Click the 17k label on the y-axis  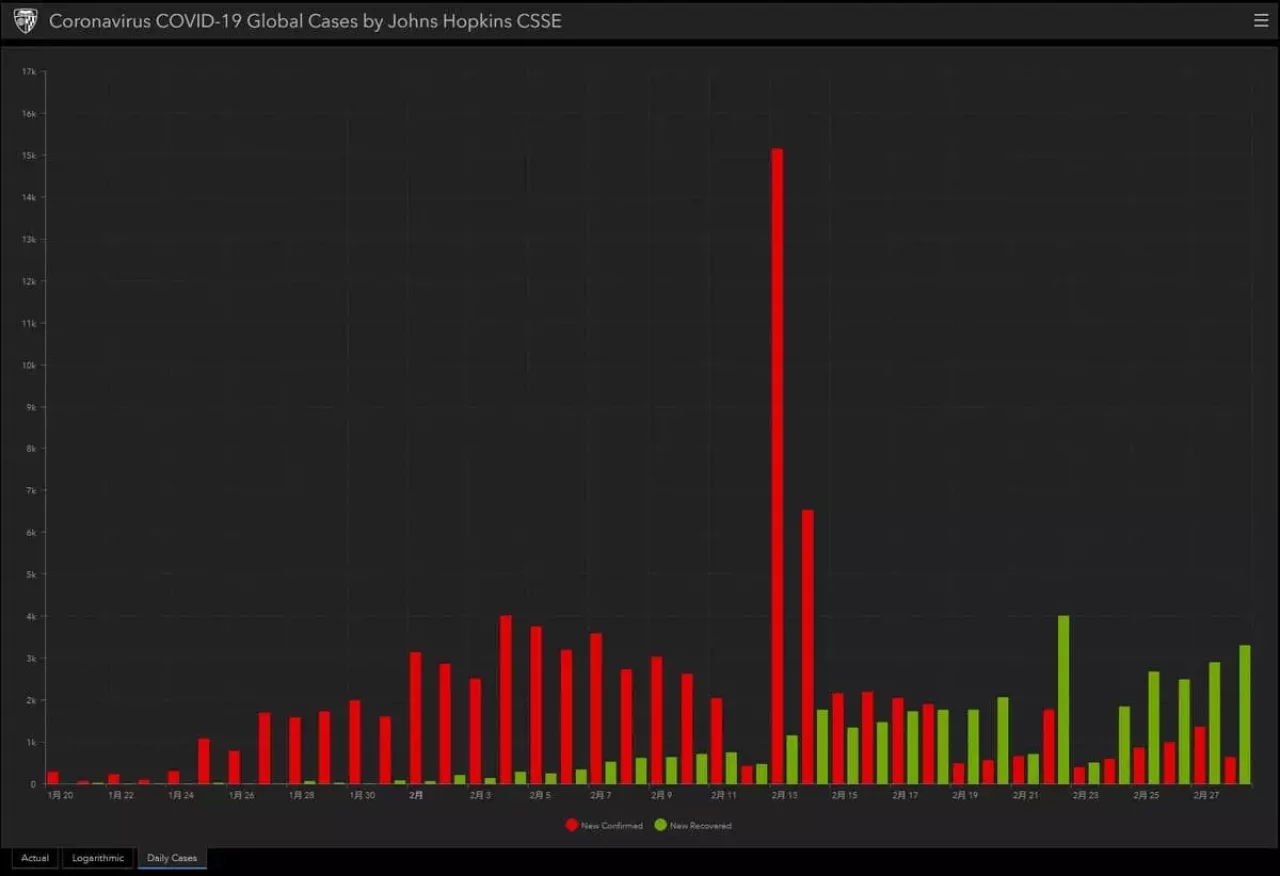pos(29,72)
